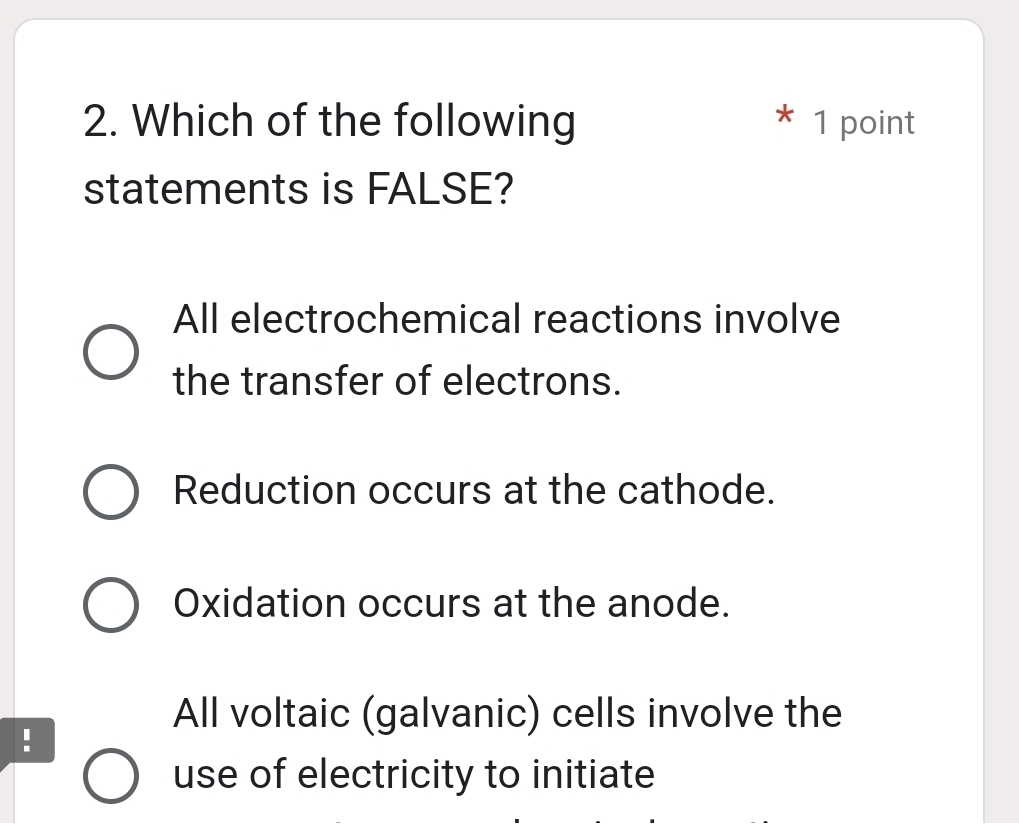Click the answer text about electron transfer
The image size is (1019, 837).
point(505,350)
